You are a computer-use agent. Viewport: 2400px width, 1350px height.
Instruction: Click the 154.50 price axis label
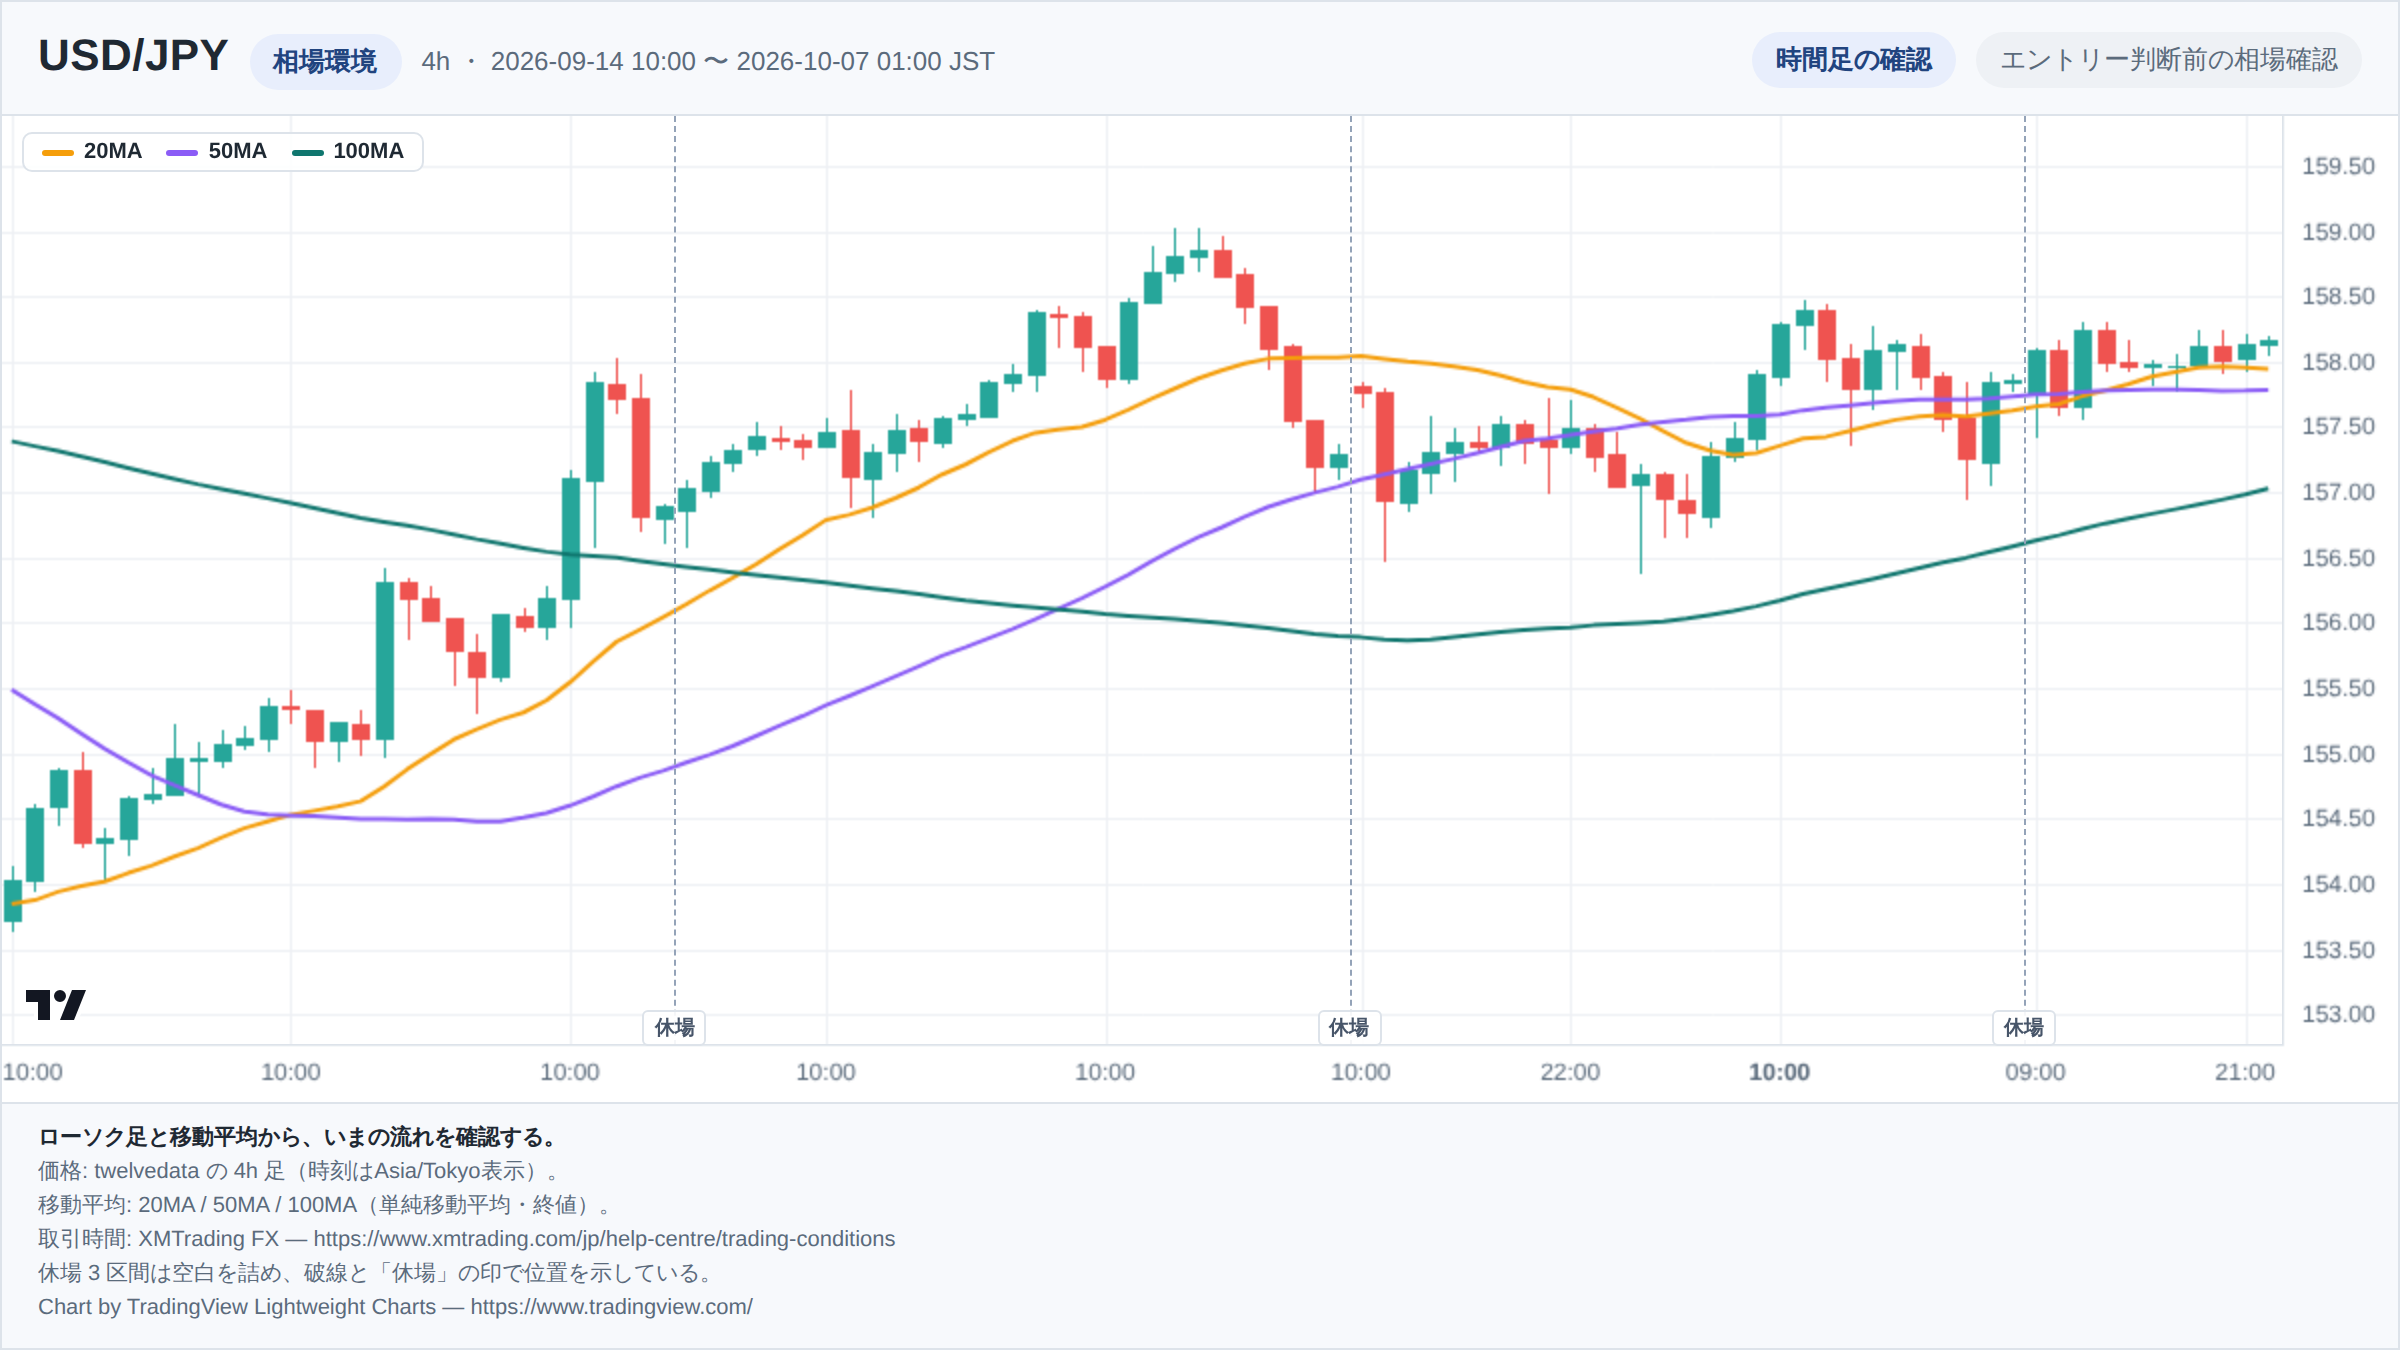coord(2338,819)
